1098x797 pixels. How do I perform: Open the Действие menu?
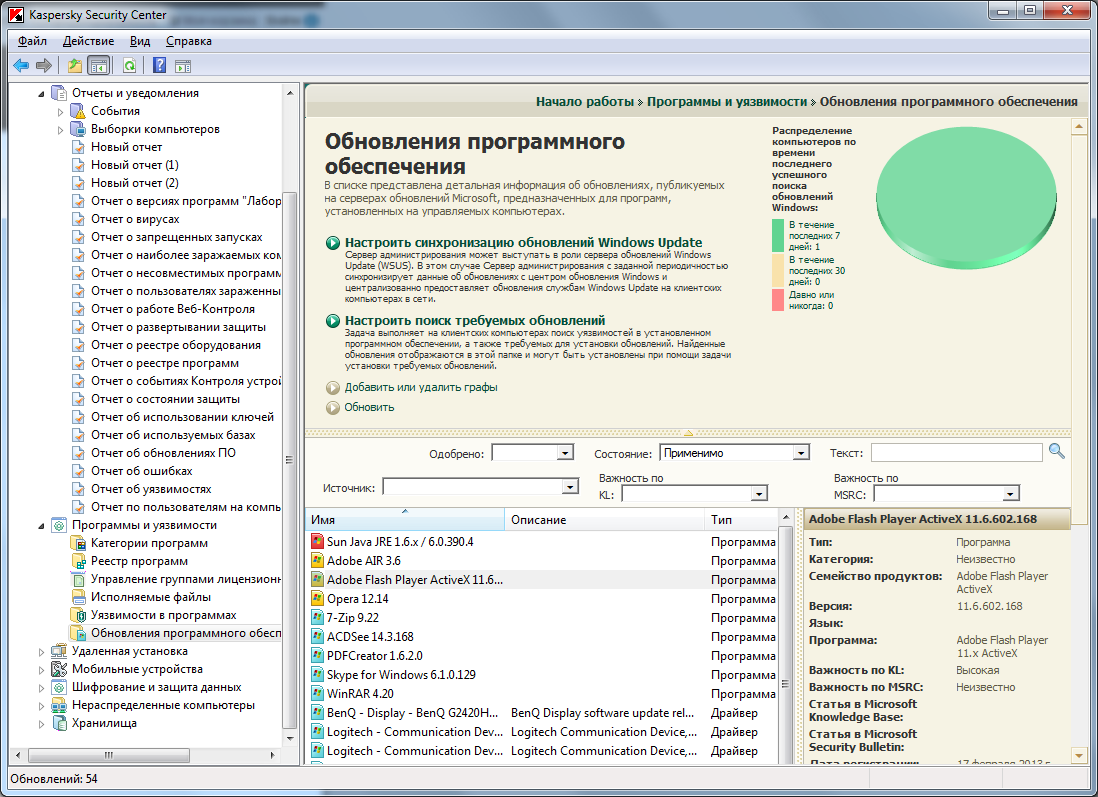(x=88, y=41)
